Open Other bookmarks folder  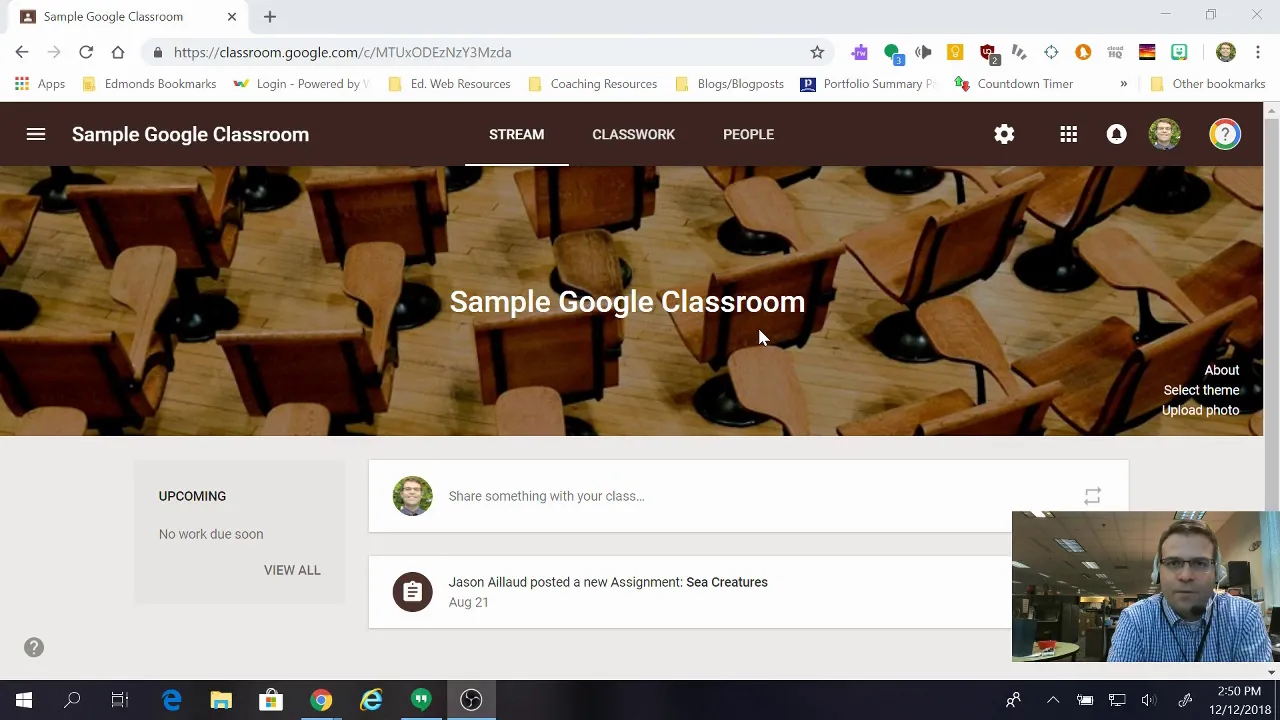(x=1208, y=84)
